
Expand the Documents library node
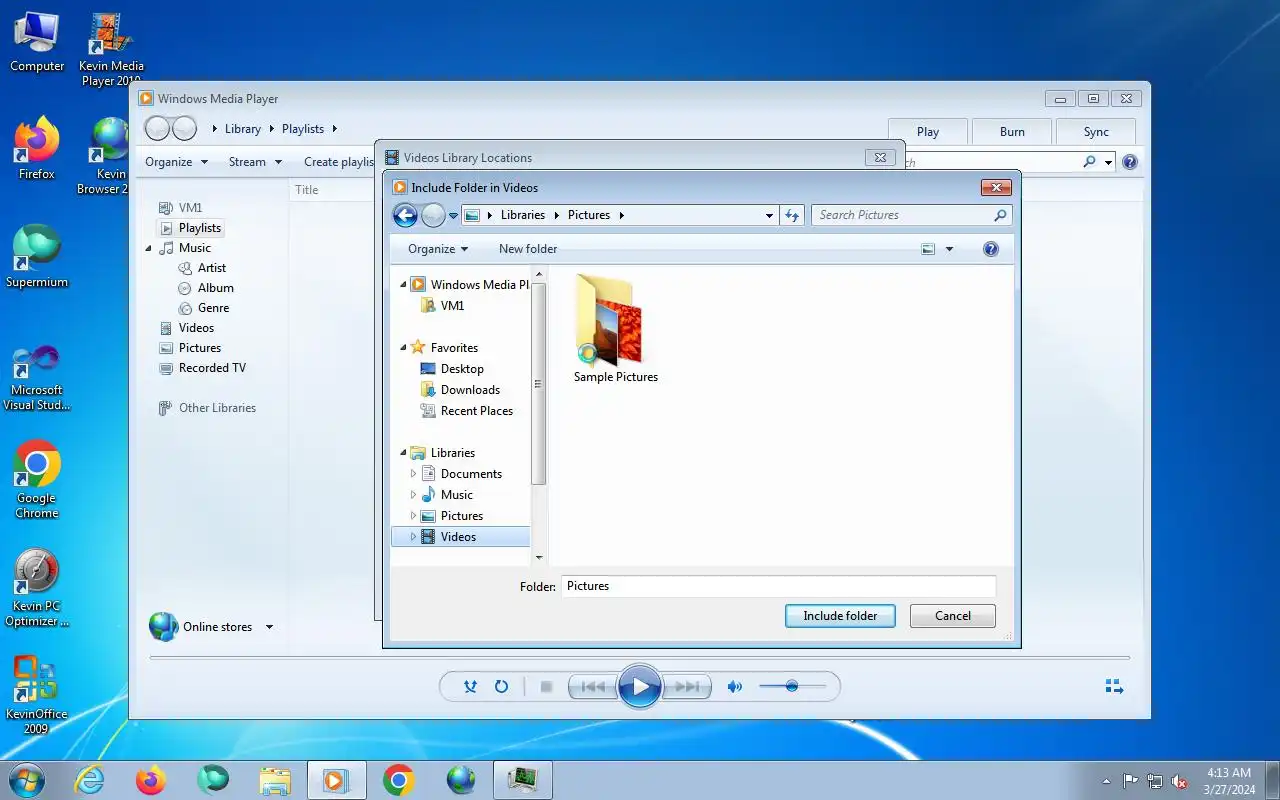413,474
